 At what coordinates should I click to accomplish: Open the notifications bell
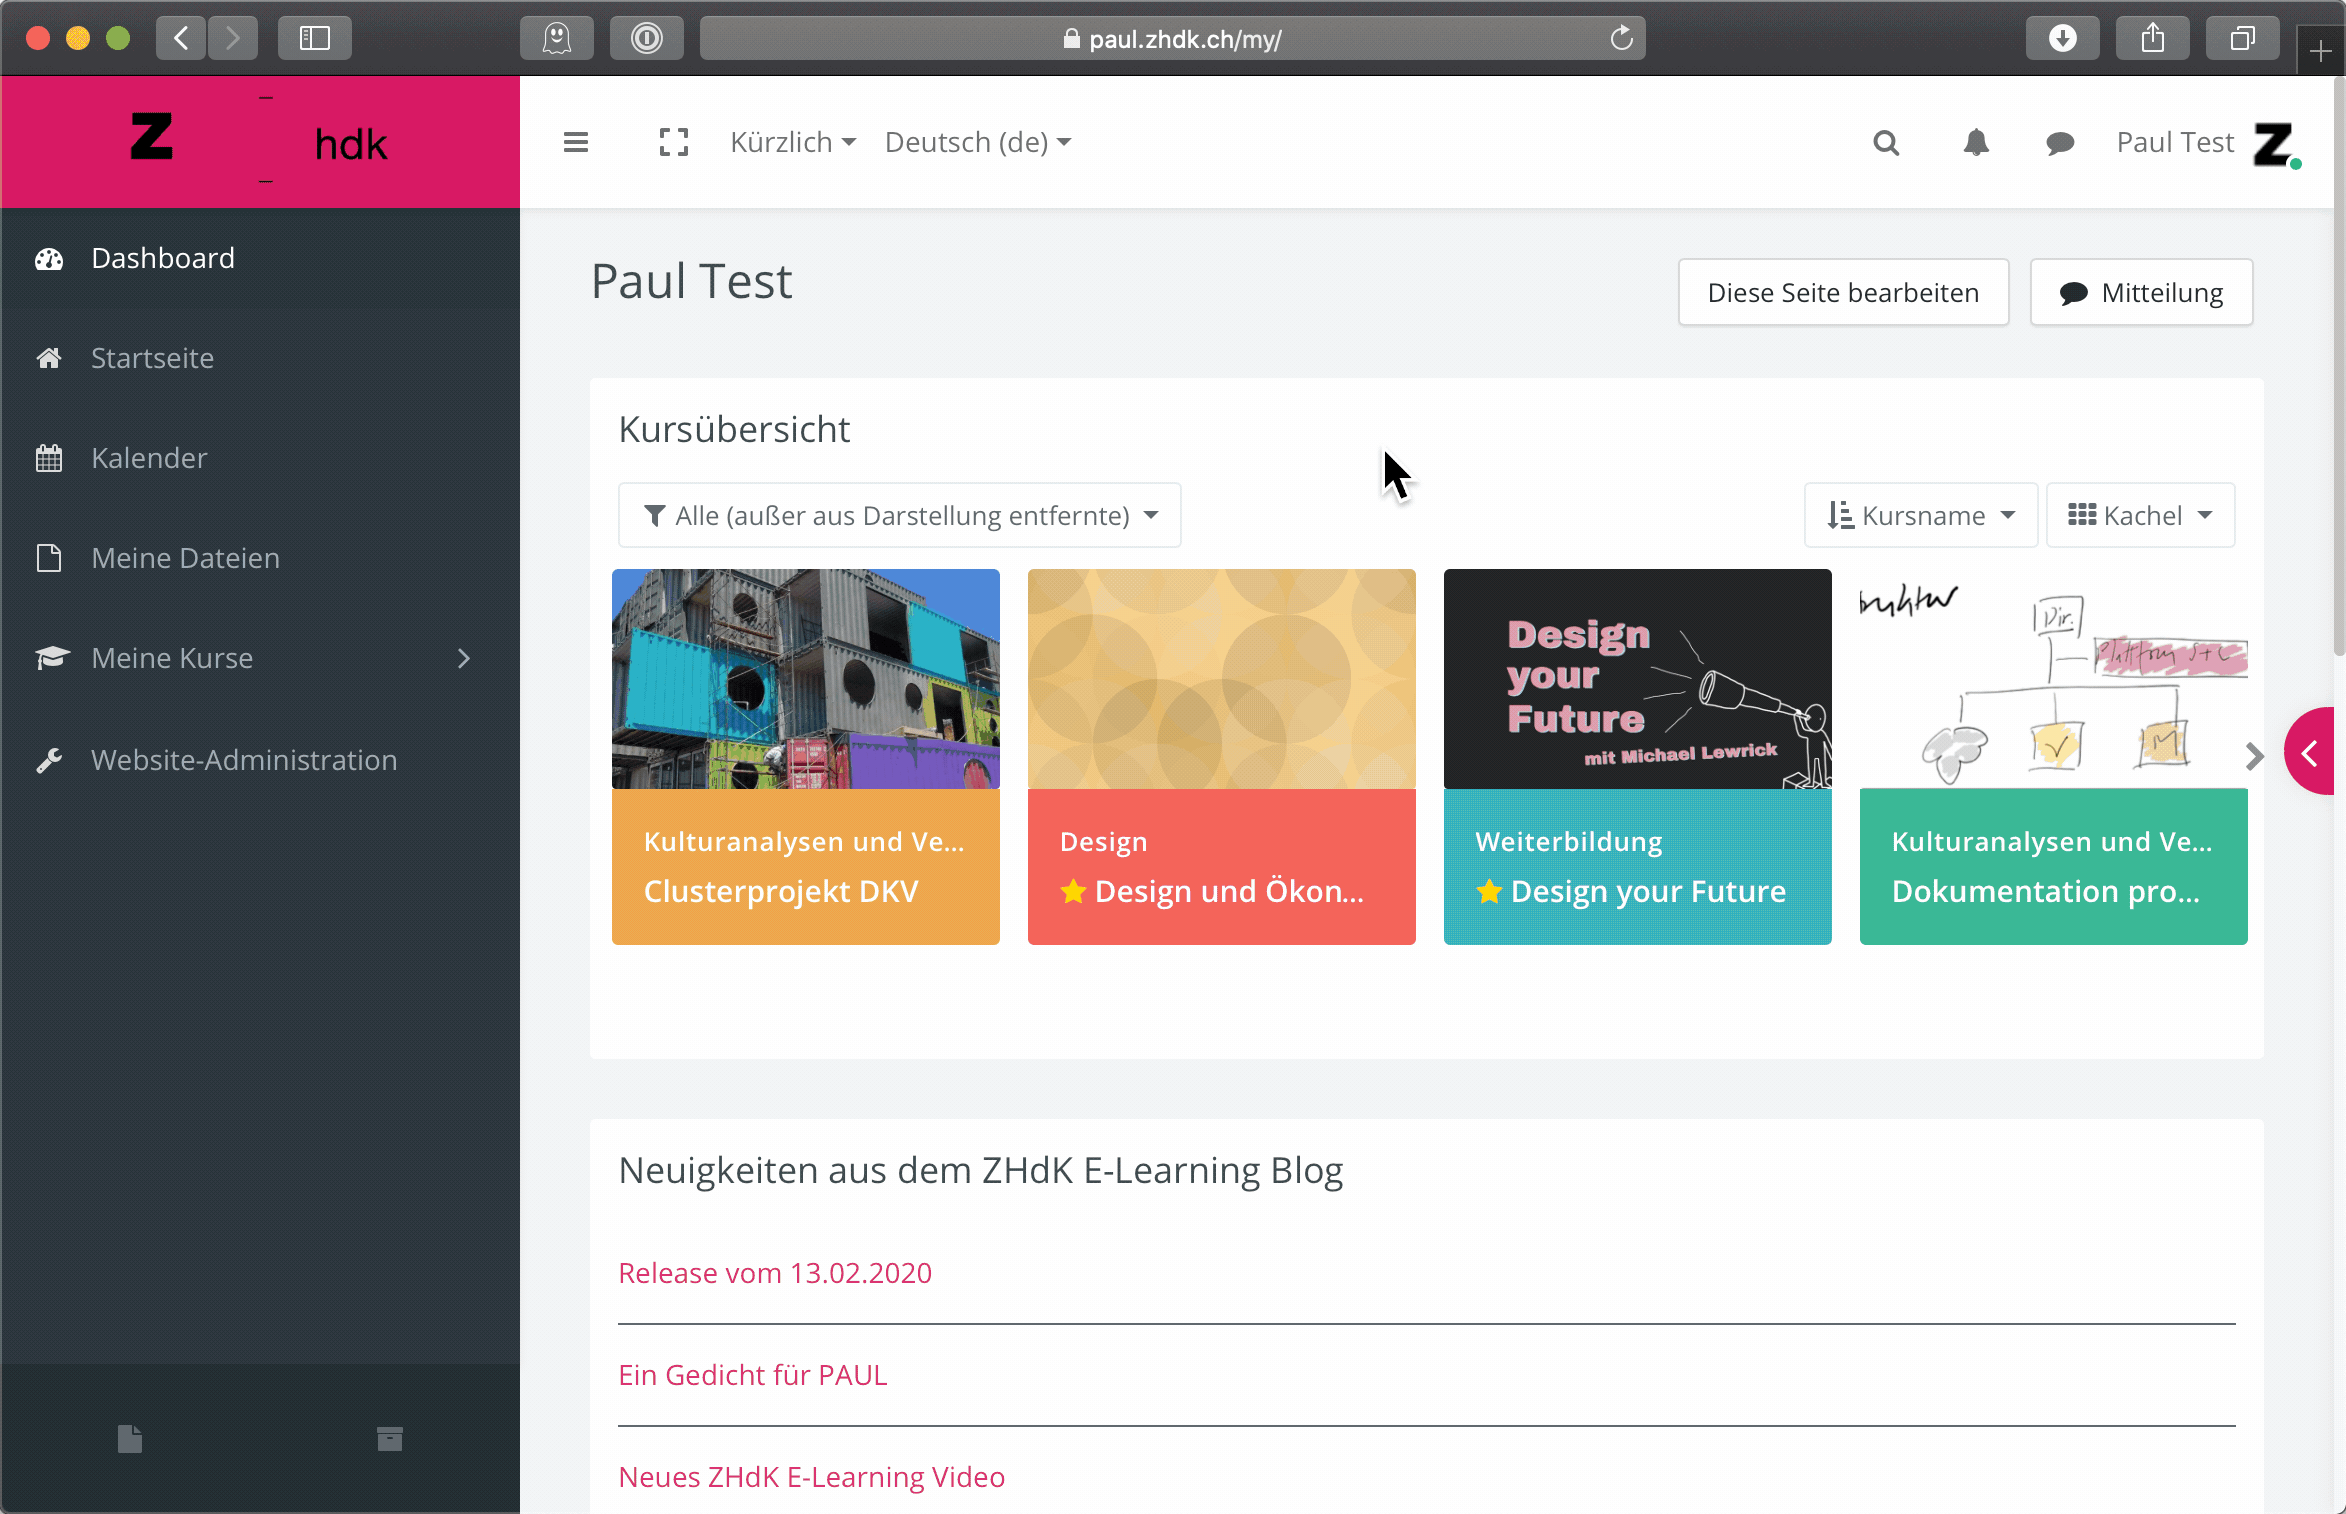(1976, 143)
